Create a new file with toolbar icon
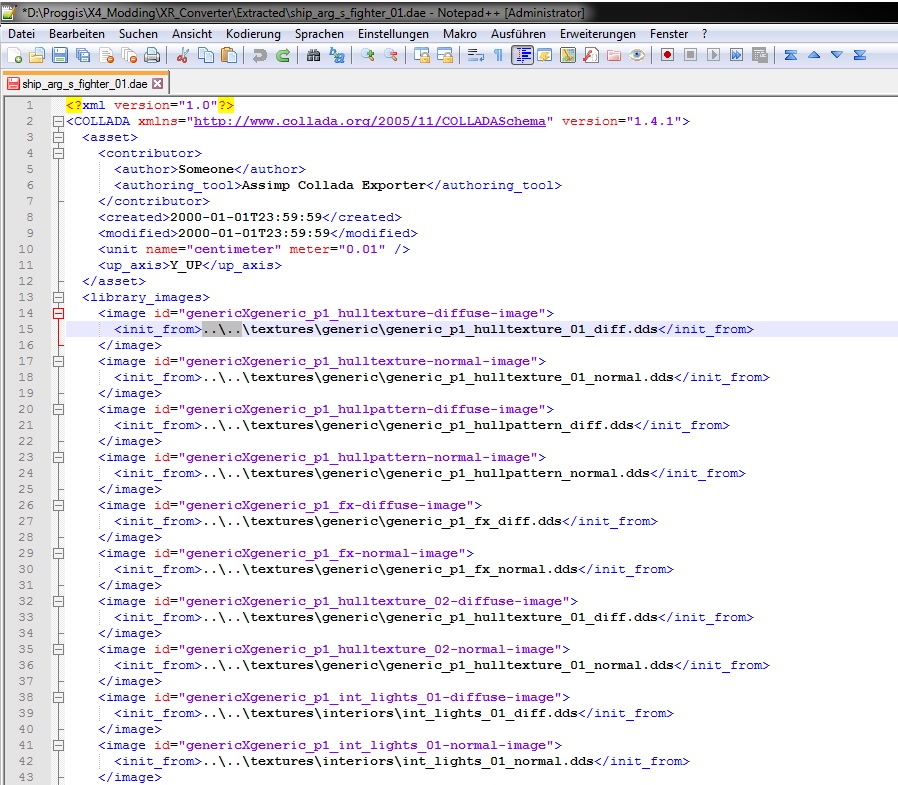Viewport: 898px width, 785px height. point(14,56)
